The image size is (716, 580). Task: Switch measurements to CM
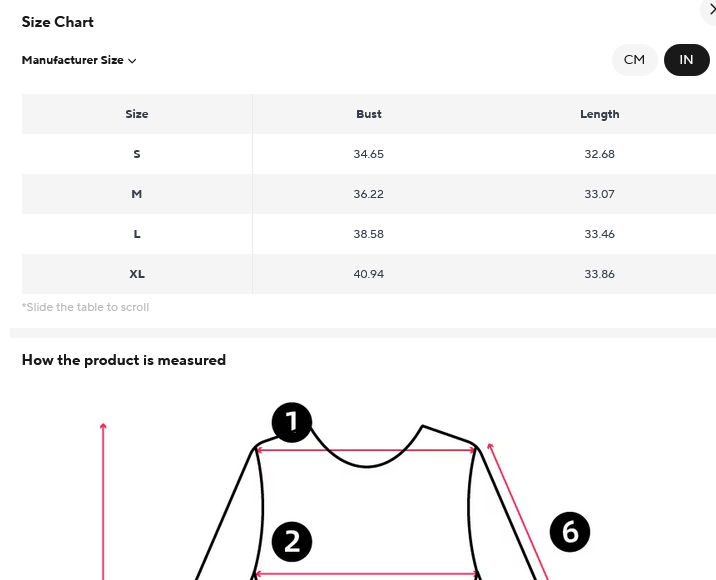coord(634,60)
